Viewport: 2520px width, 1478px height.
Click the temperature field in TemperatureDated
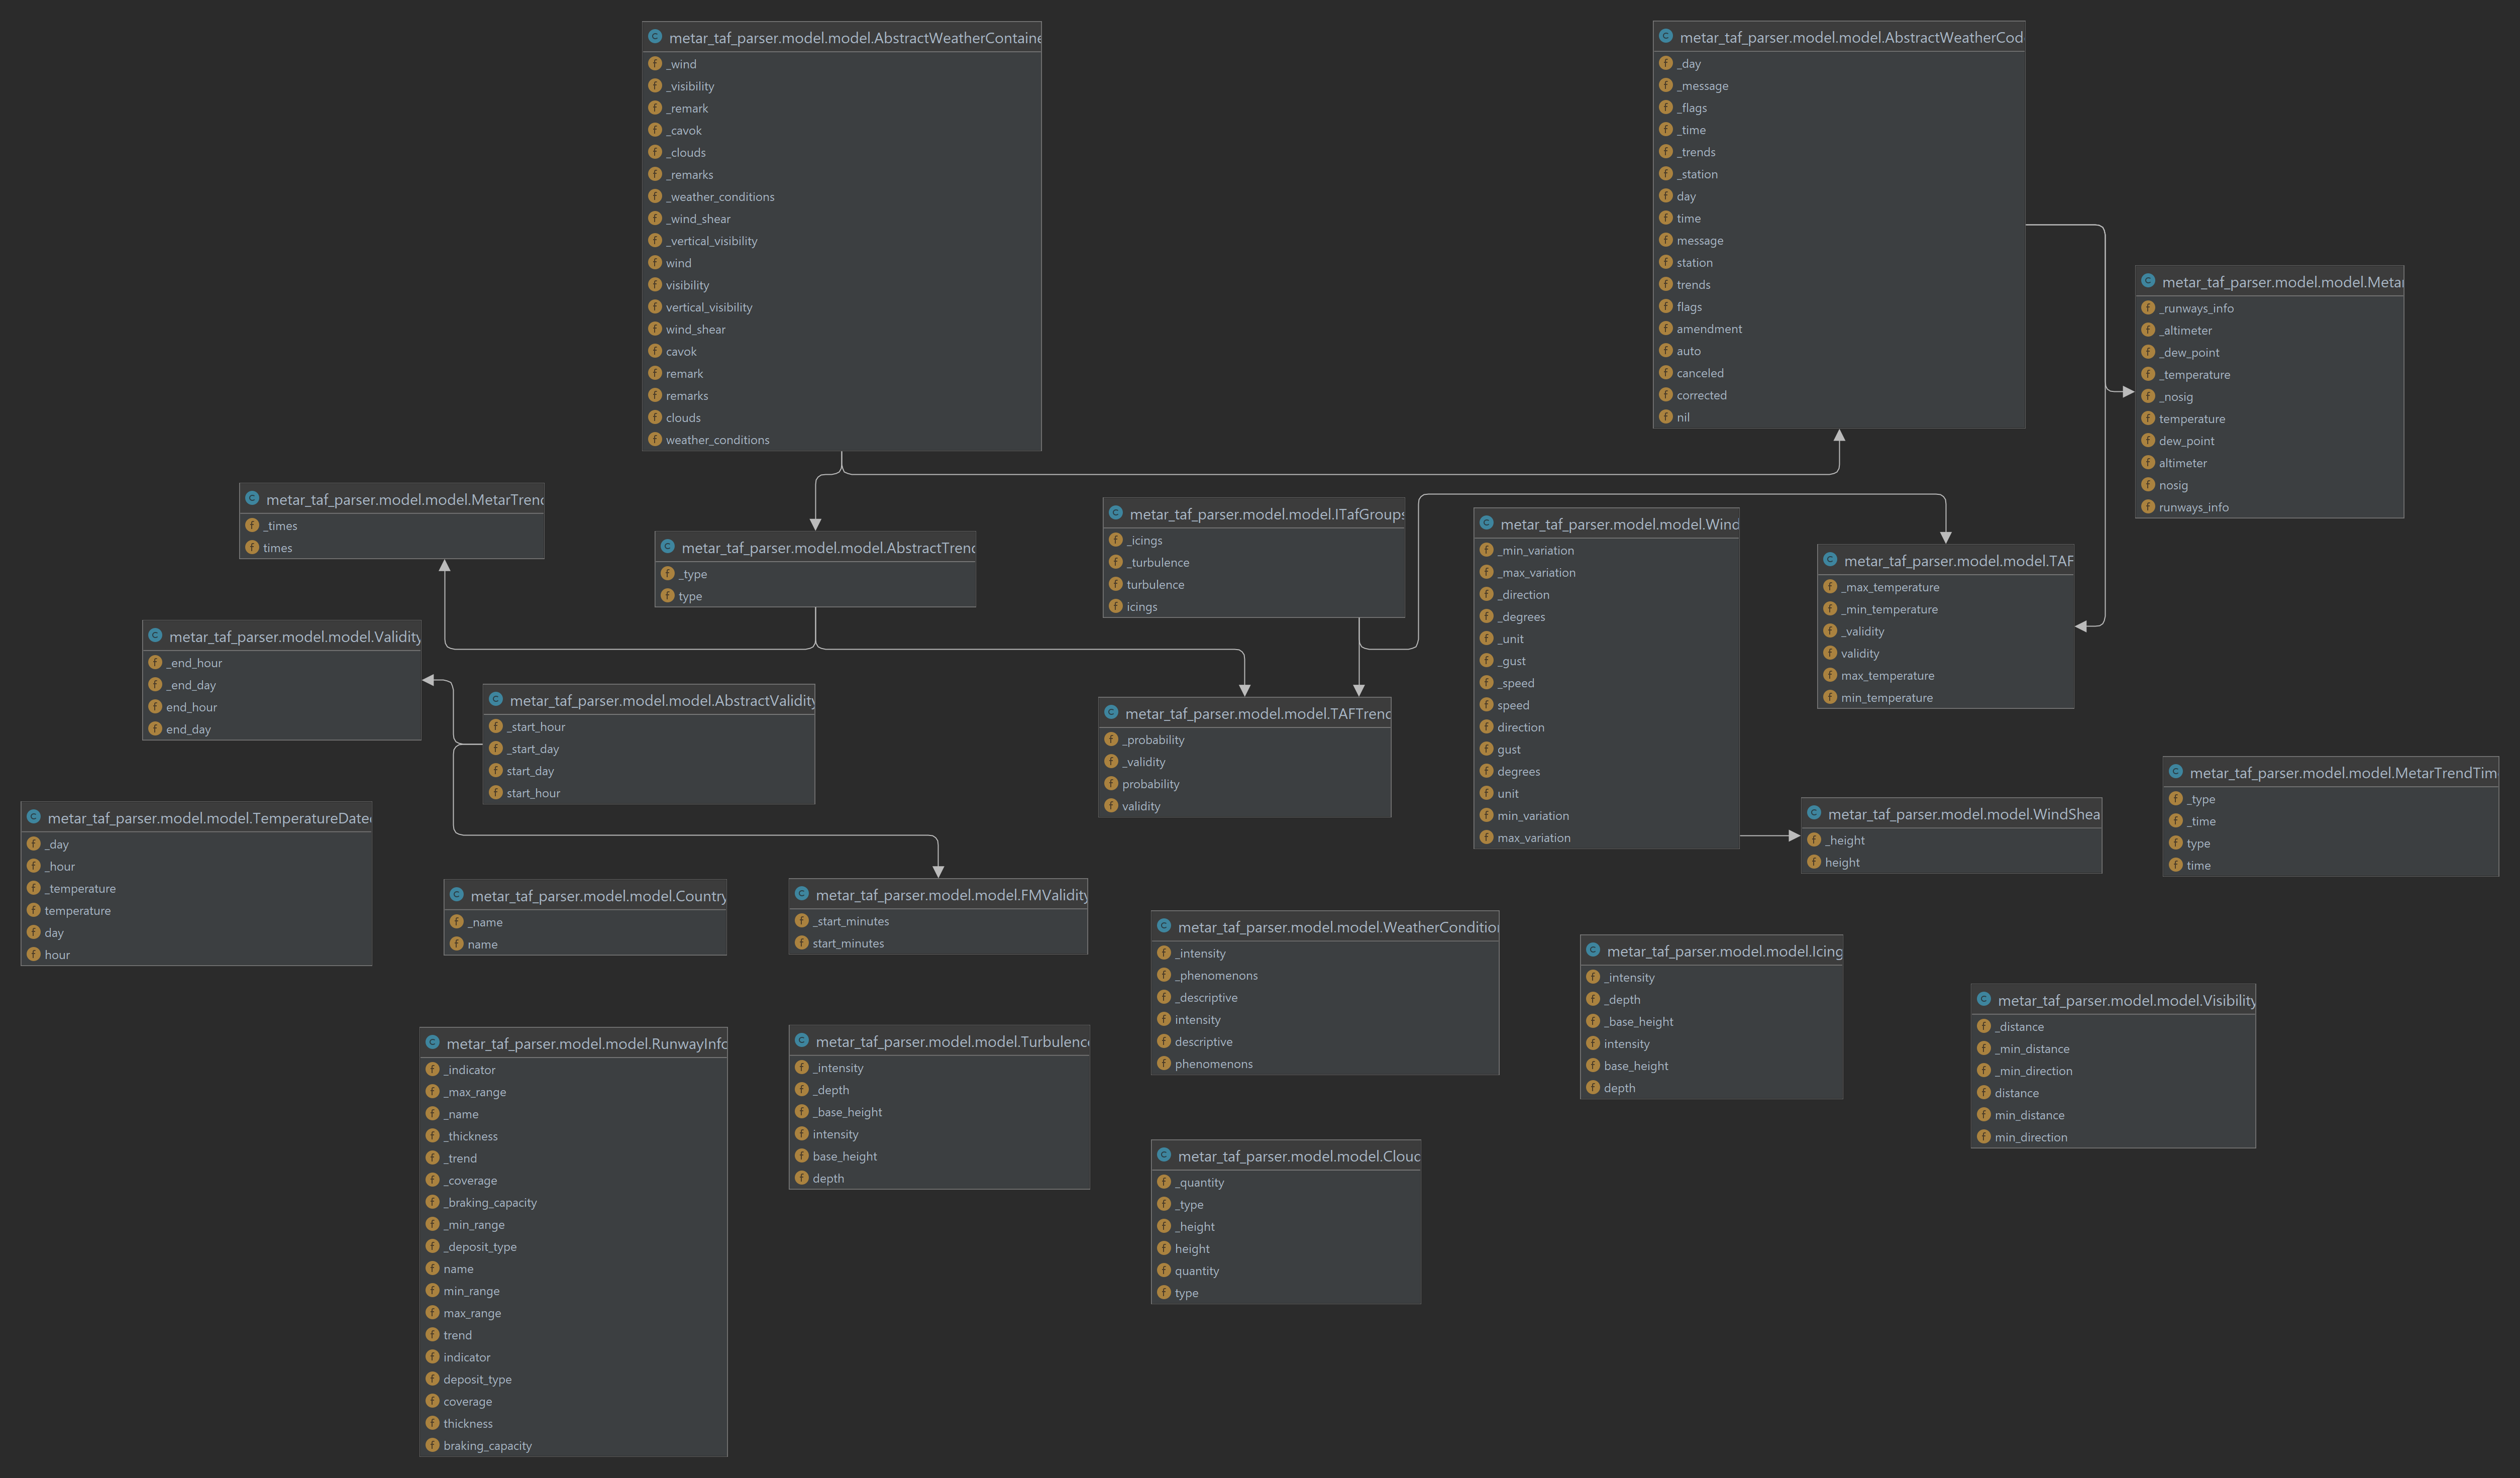[x=77, y=911]
